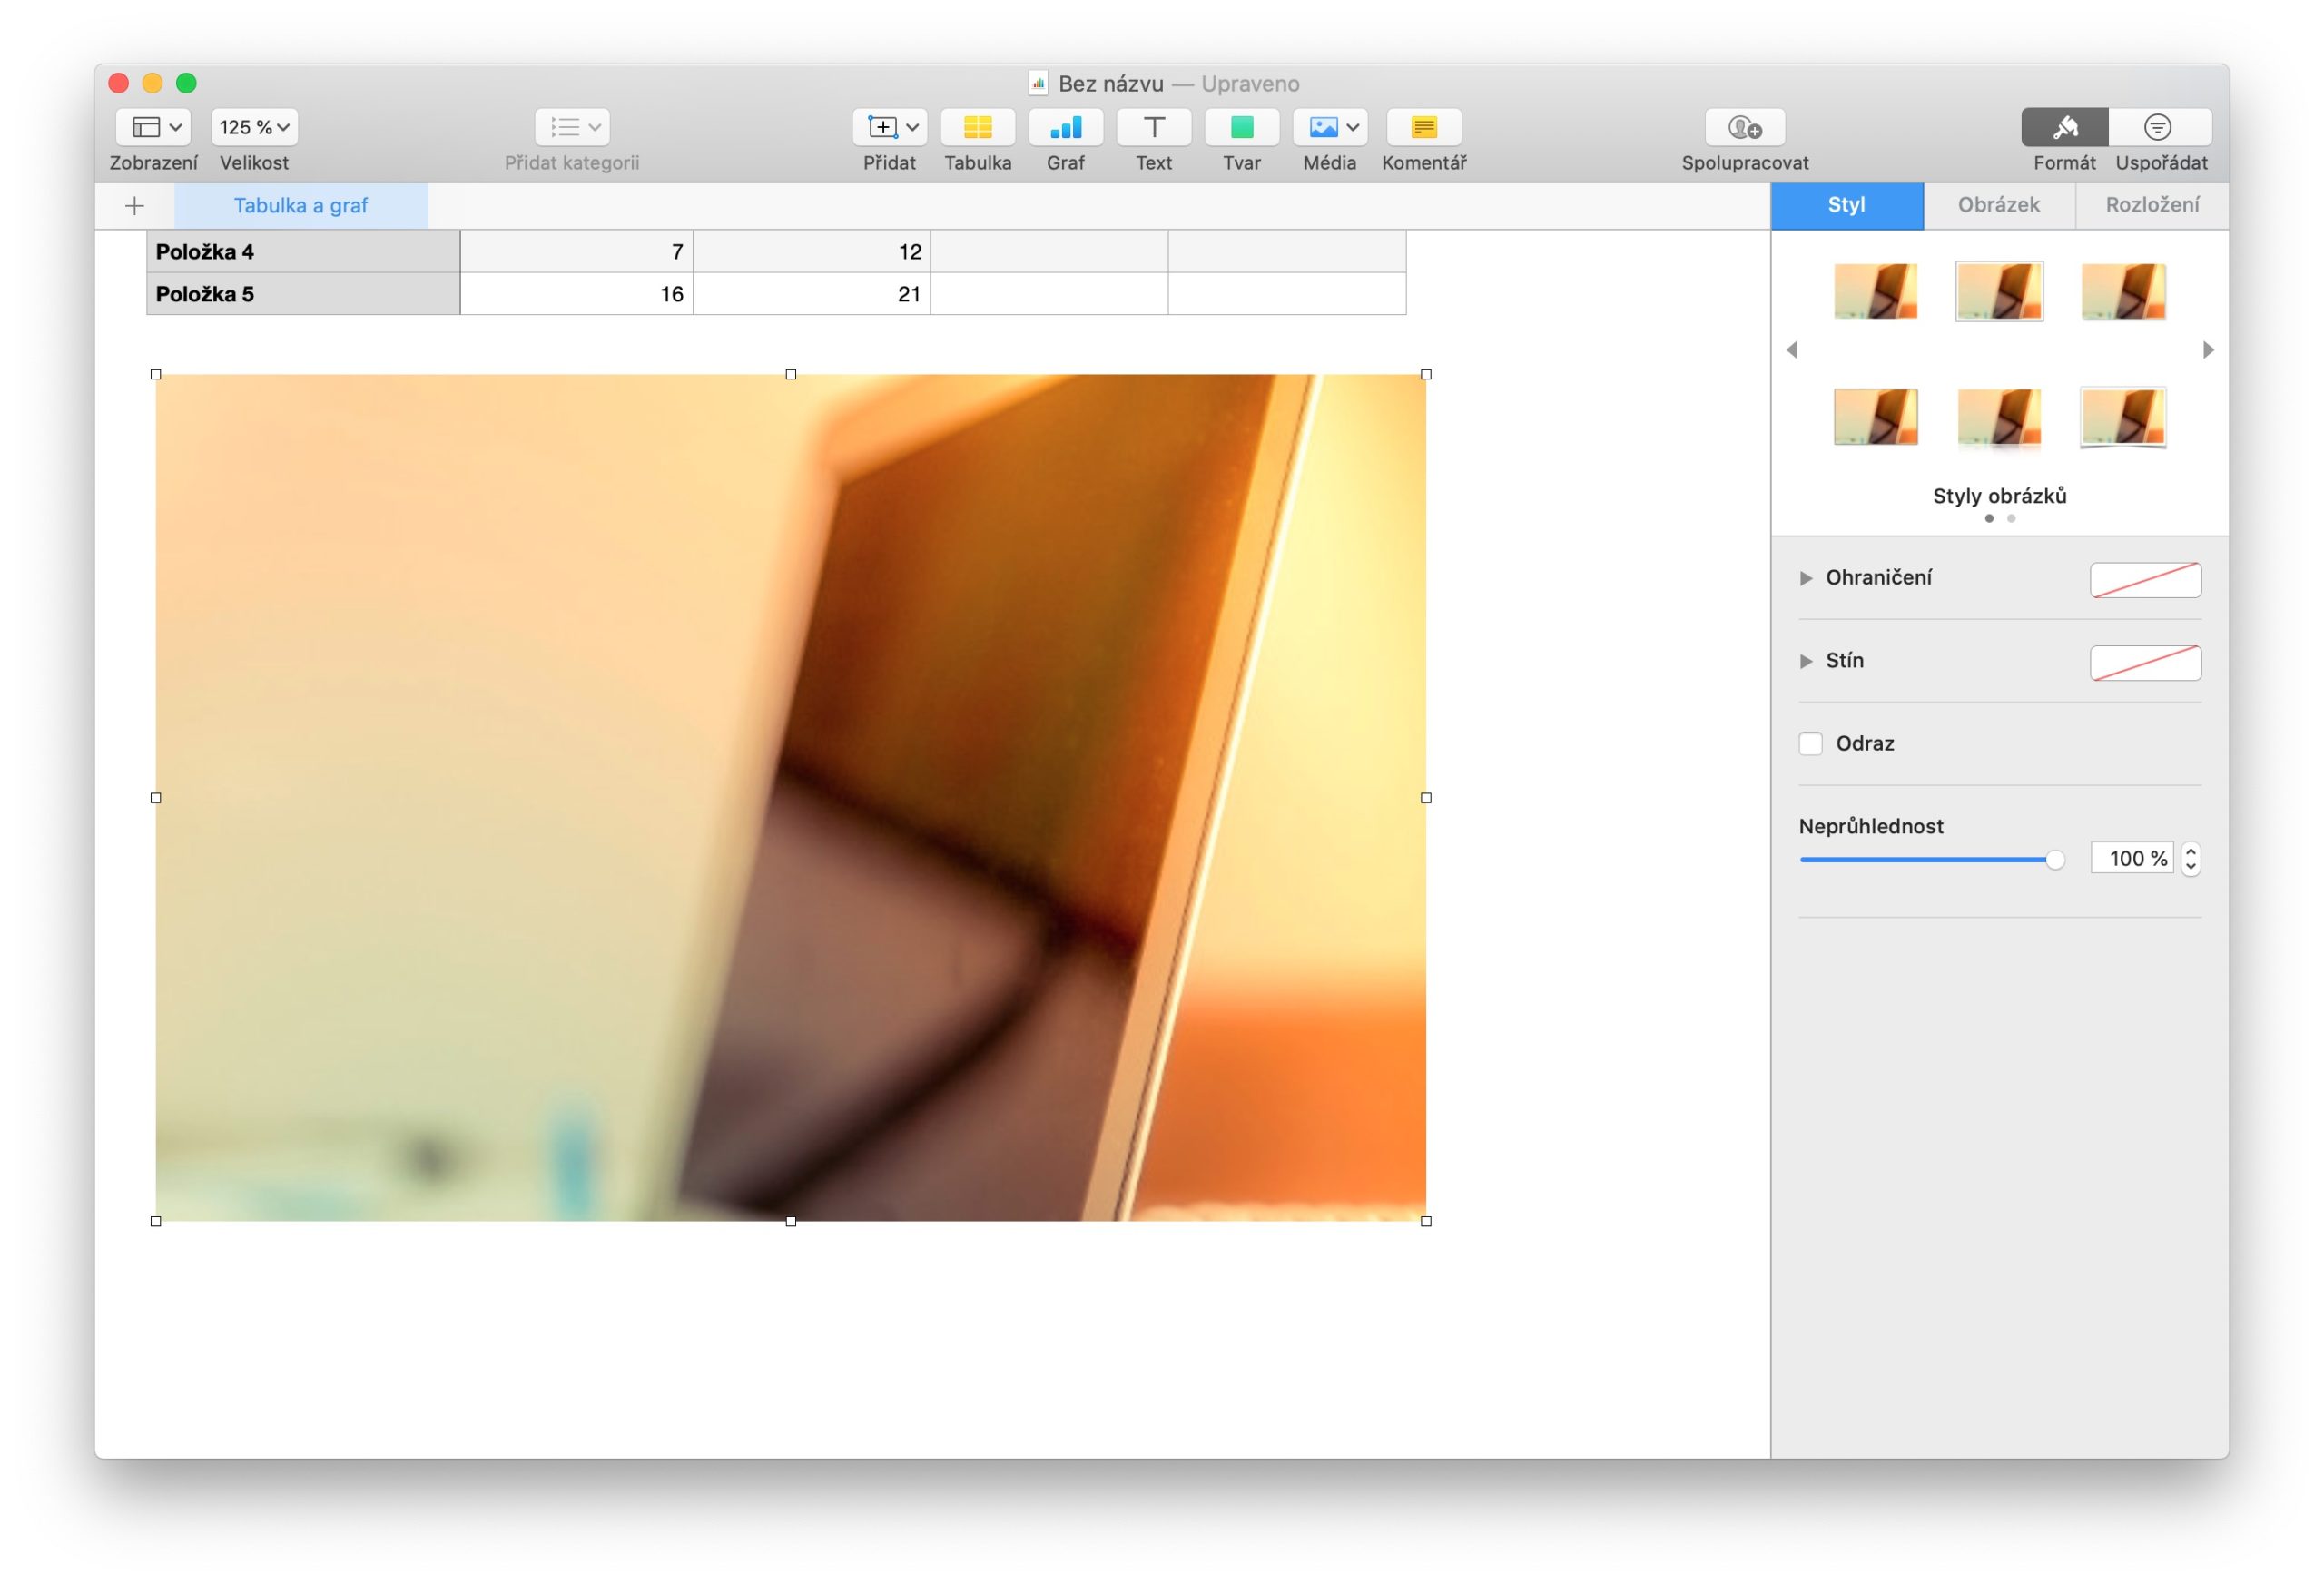Switch to the Rozložení tab
Screen dimensions: 2324x1584
click(2152, 205)
